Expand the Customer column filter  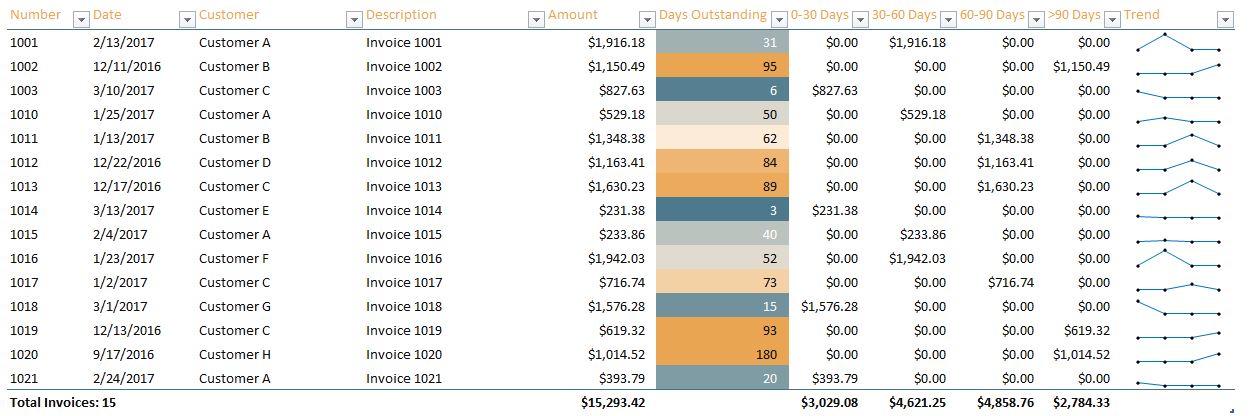(353, 18)
